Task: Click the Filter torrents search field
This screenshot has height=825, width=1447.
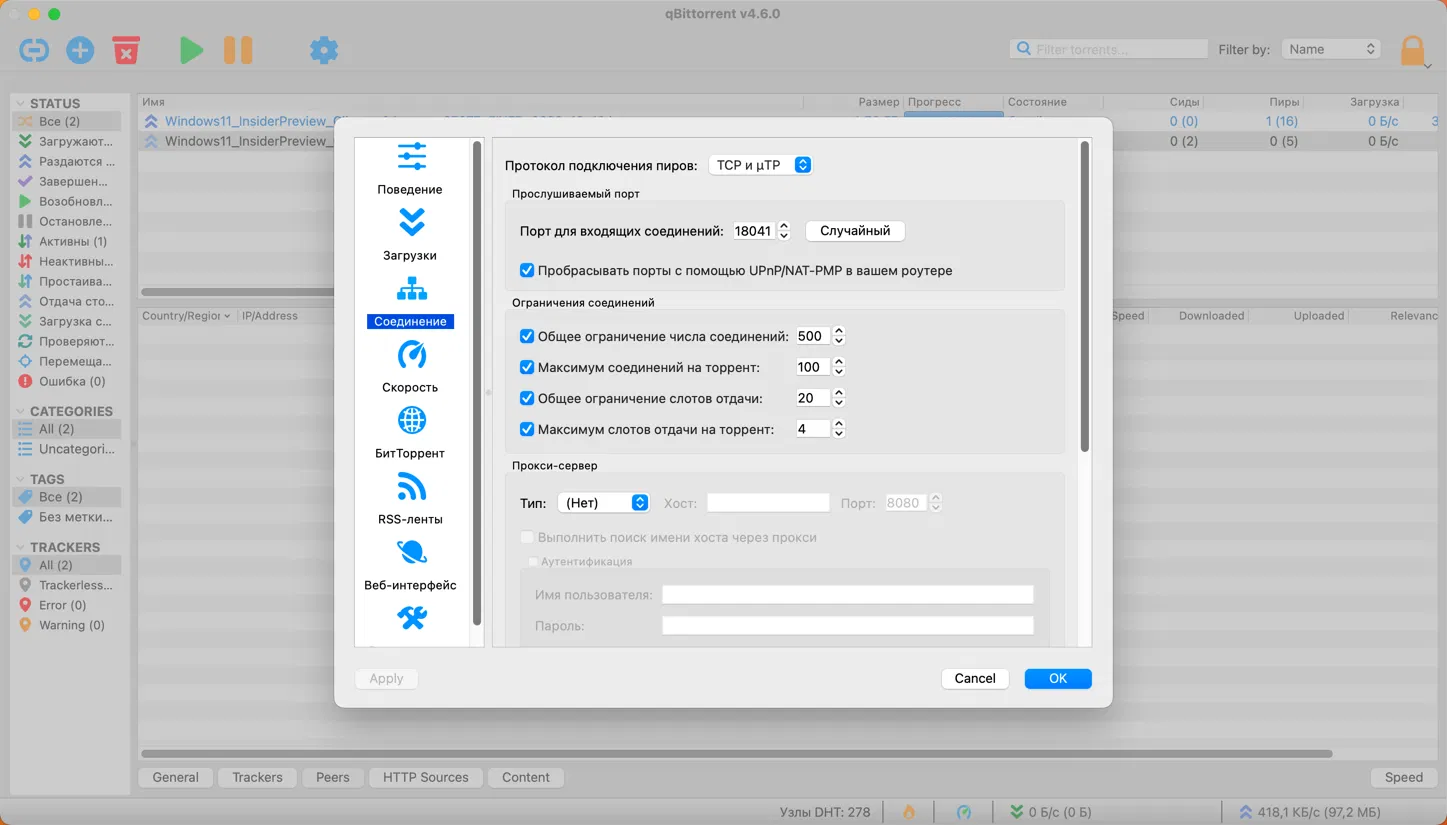Action: click(x=1110, y=49)
